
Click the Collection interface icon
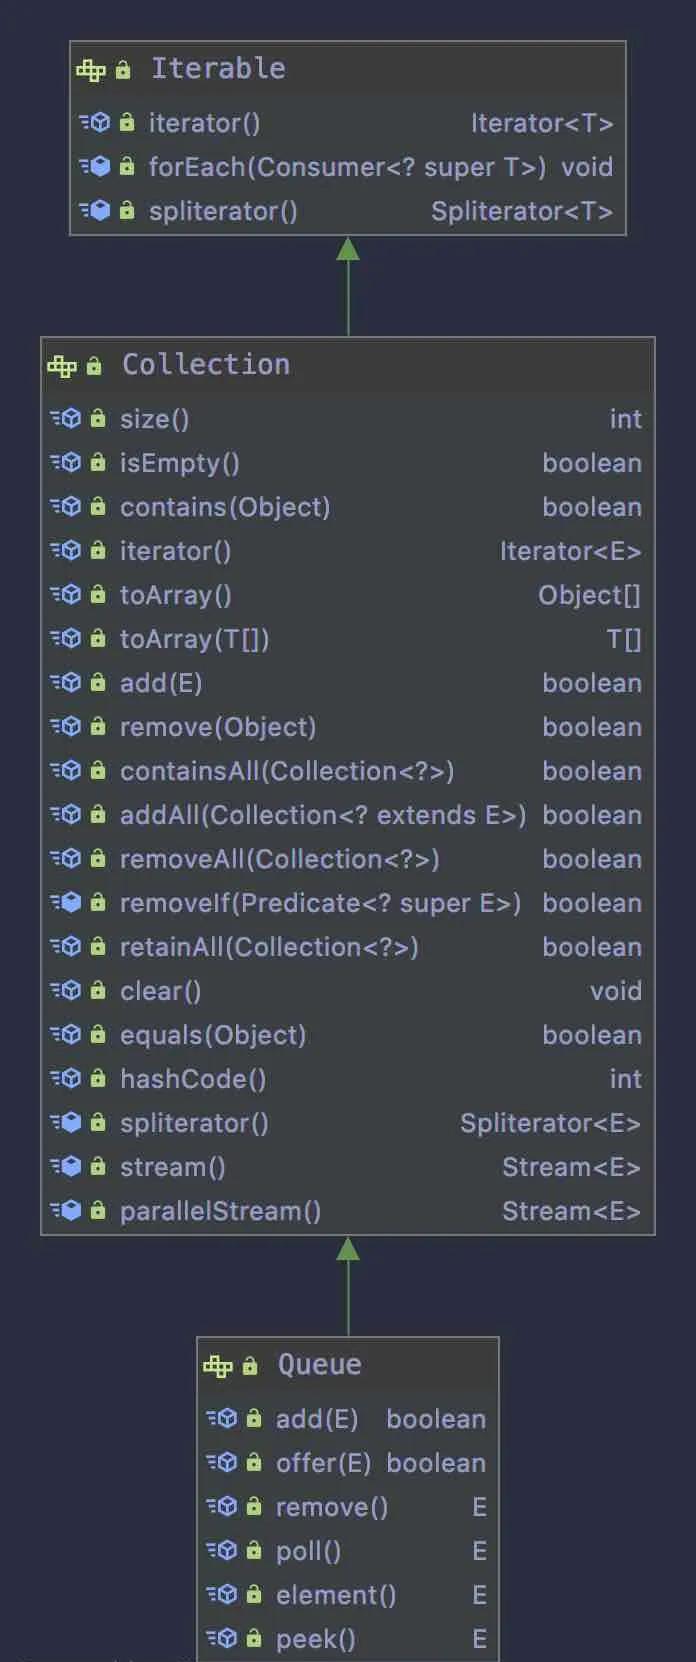pos(62,366)
